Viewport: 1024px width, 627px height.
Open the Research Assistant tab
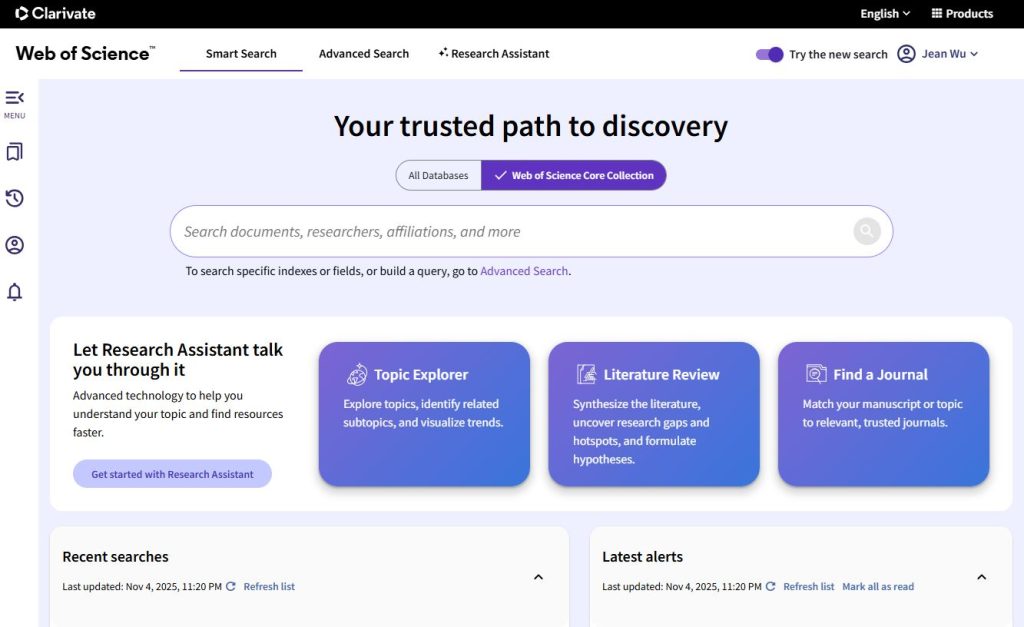(x=494, y=54)
